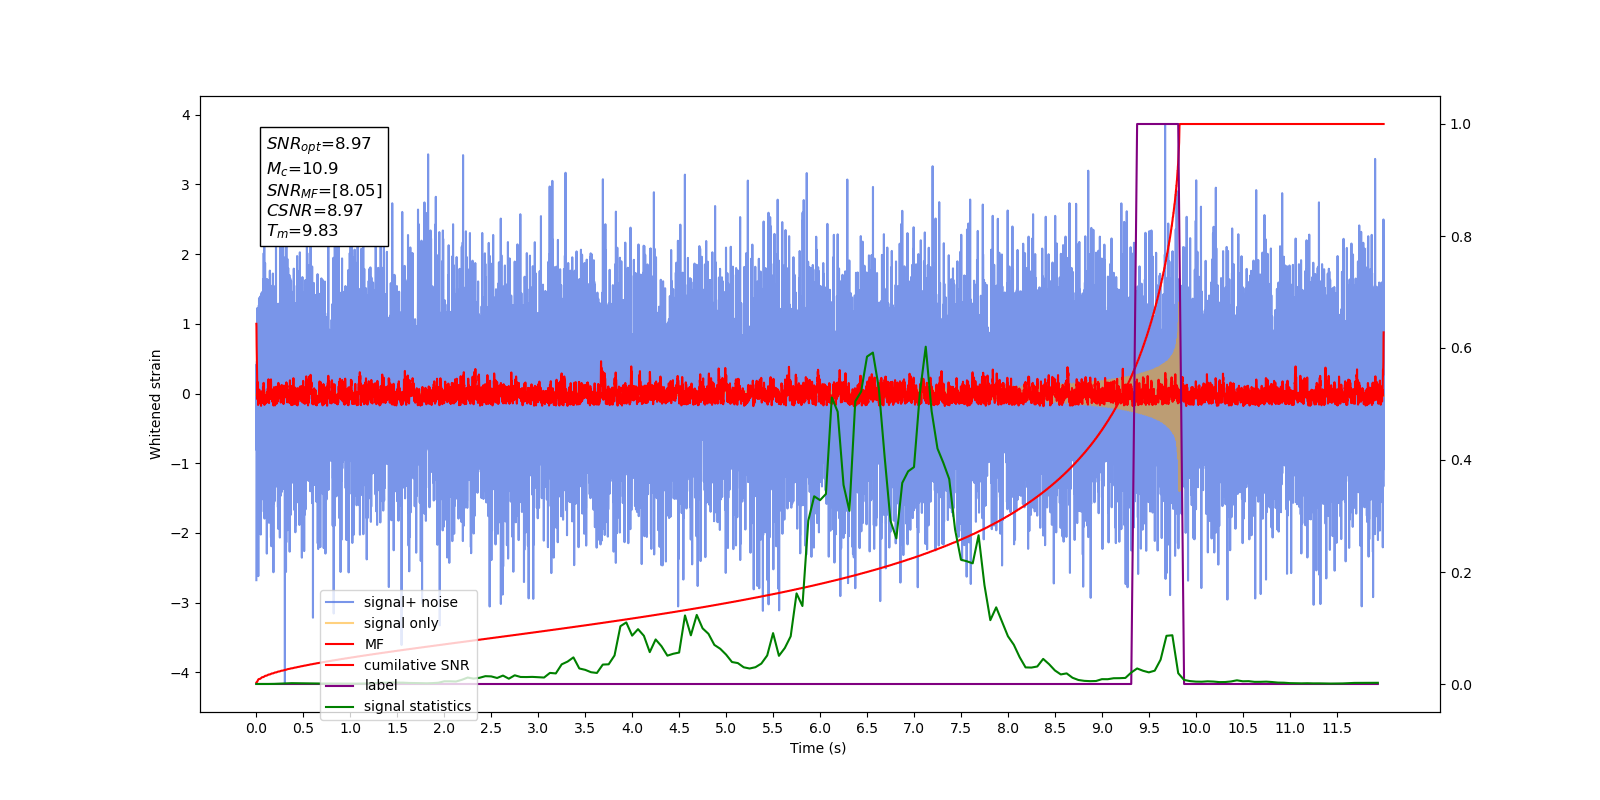1600x800 pixels.
Task: Click left y-axis tick label 0
Action: point(186,394)
